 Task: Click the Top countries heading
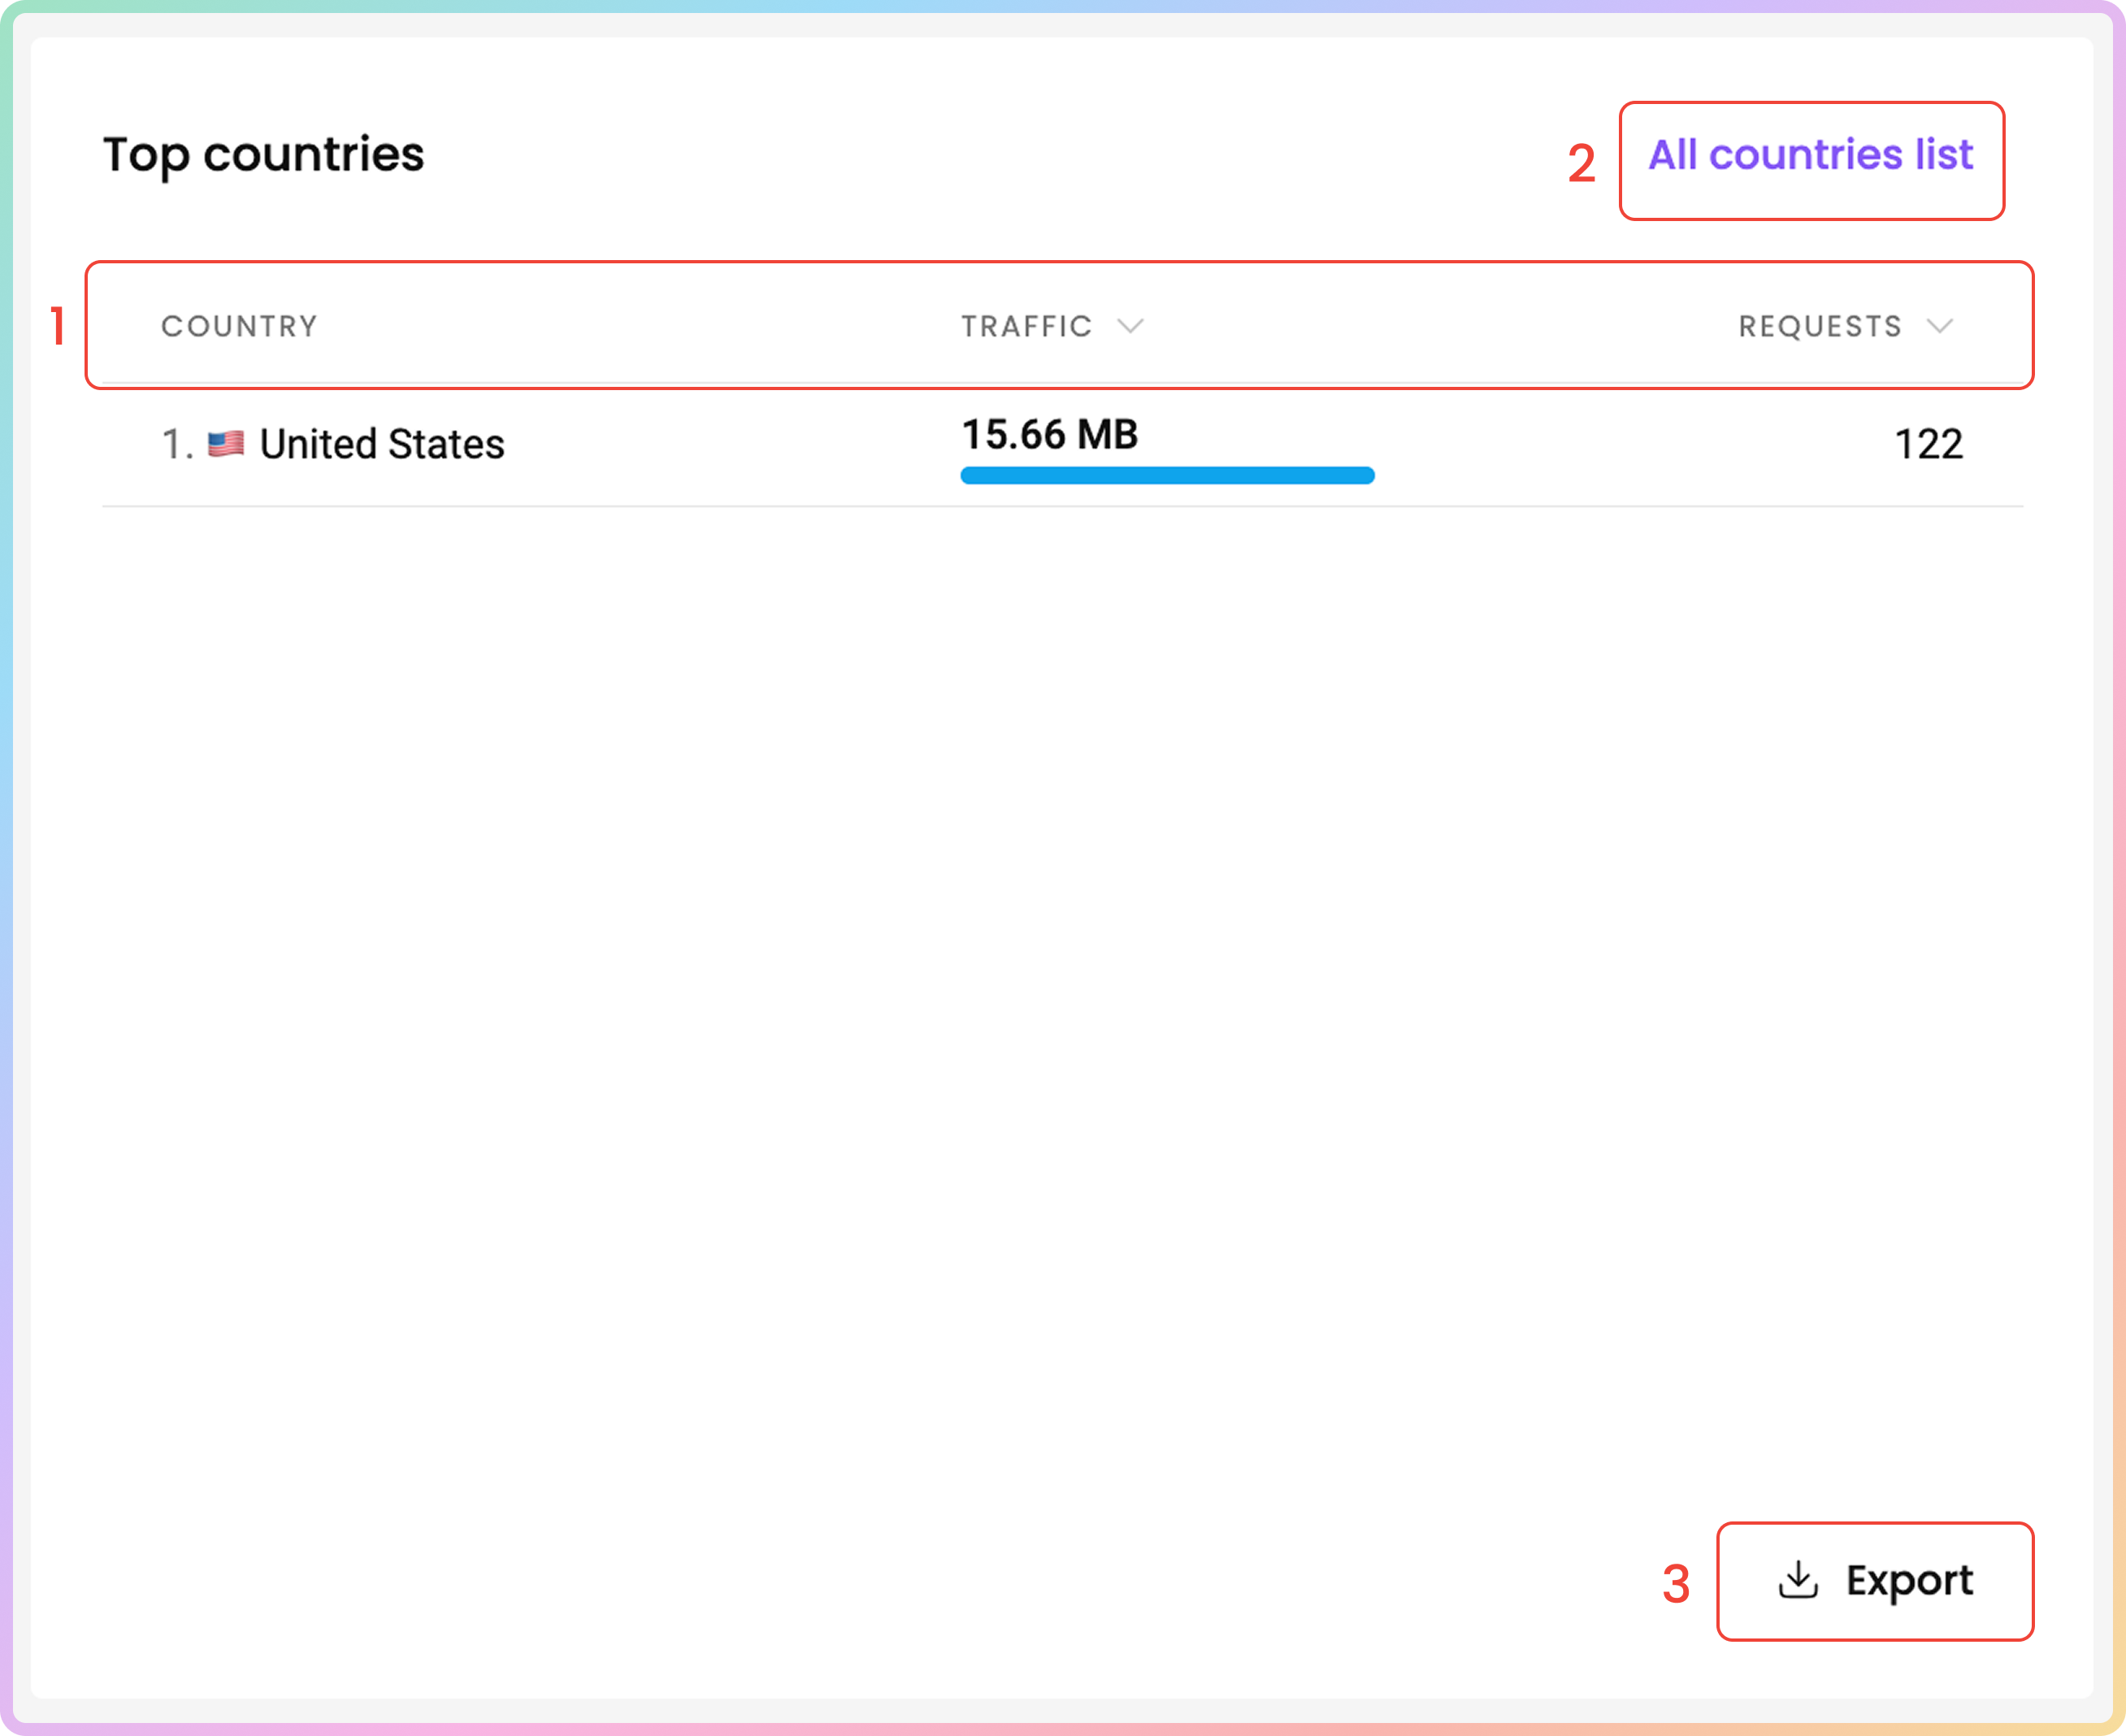pyautogui.click(x=264, y=155)
